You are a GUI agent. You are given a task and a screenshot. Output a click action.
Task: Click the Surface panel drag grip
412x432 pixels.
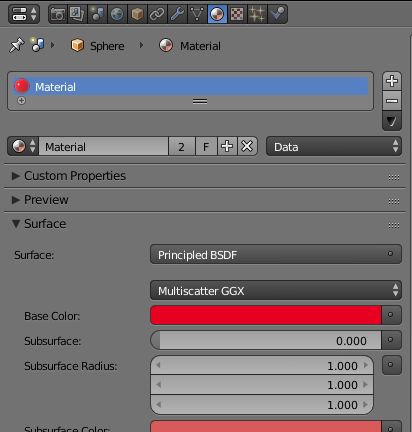click(394, 225)
